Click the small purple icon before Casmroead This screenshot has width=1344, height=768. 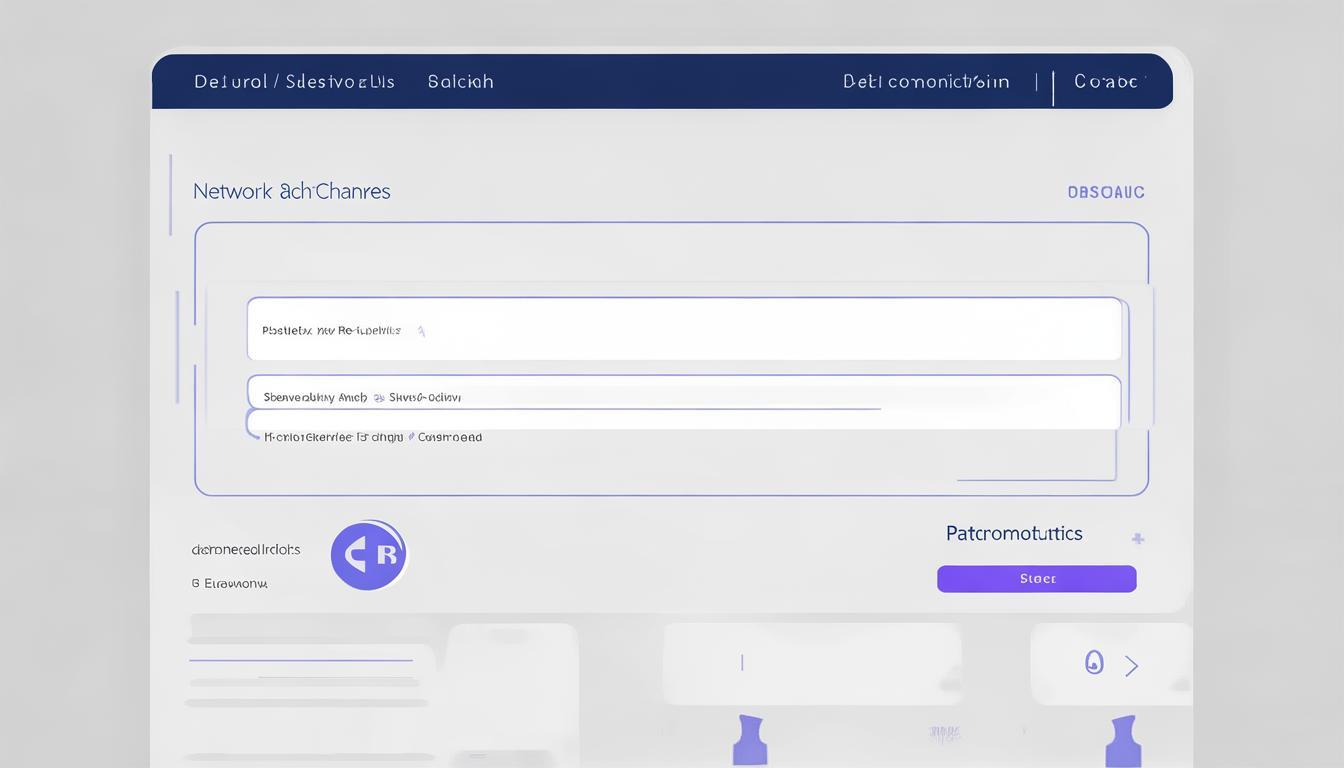pos(410,437)
